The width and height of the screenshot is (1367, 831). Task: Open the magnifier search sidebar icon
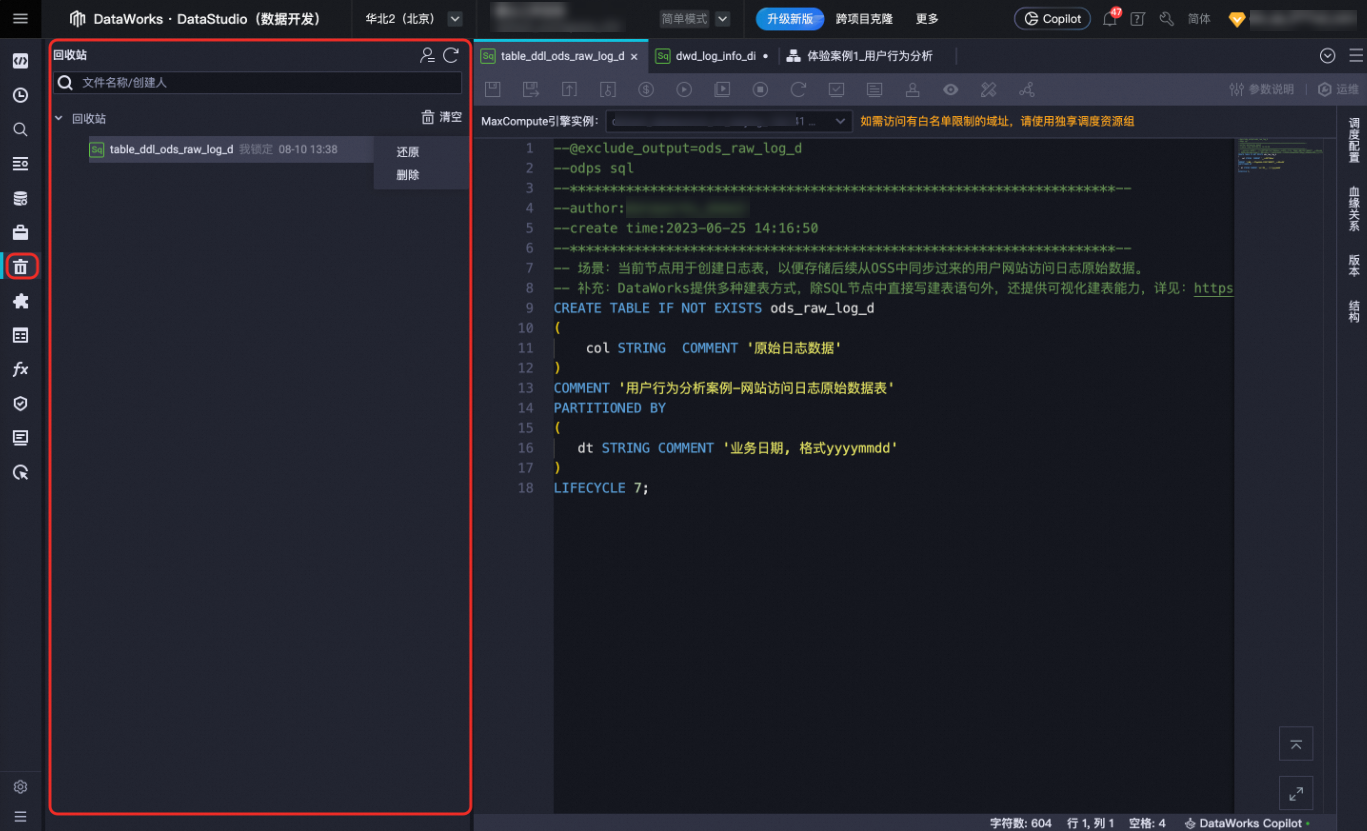click(x=20, y=130)
